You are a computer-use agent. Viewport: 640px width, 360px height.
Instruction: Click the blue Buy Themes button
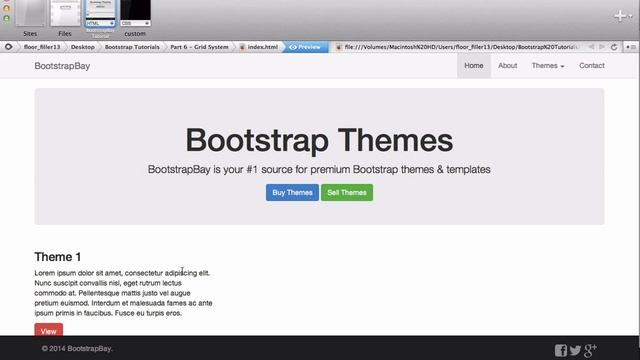(292, 193)
